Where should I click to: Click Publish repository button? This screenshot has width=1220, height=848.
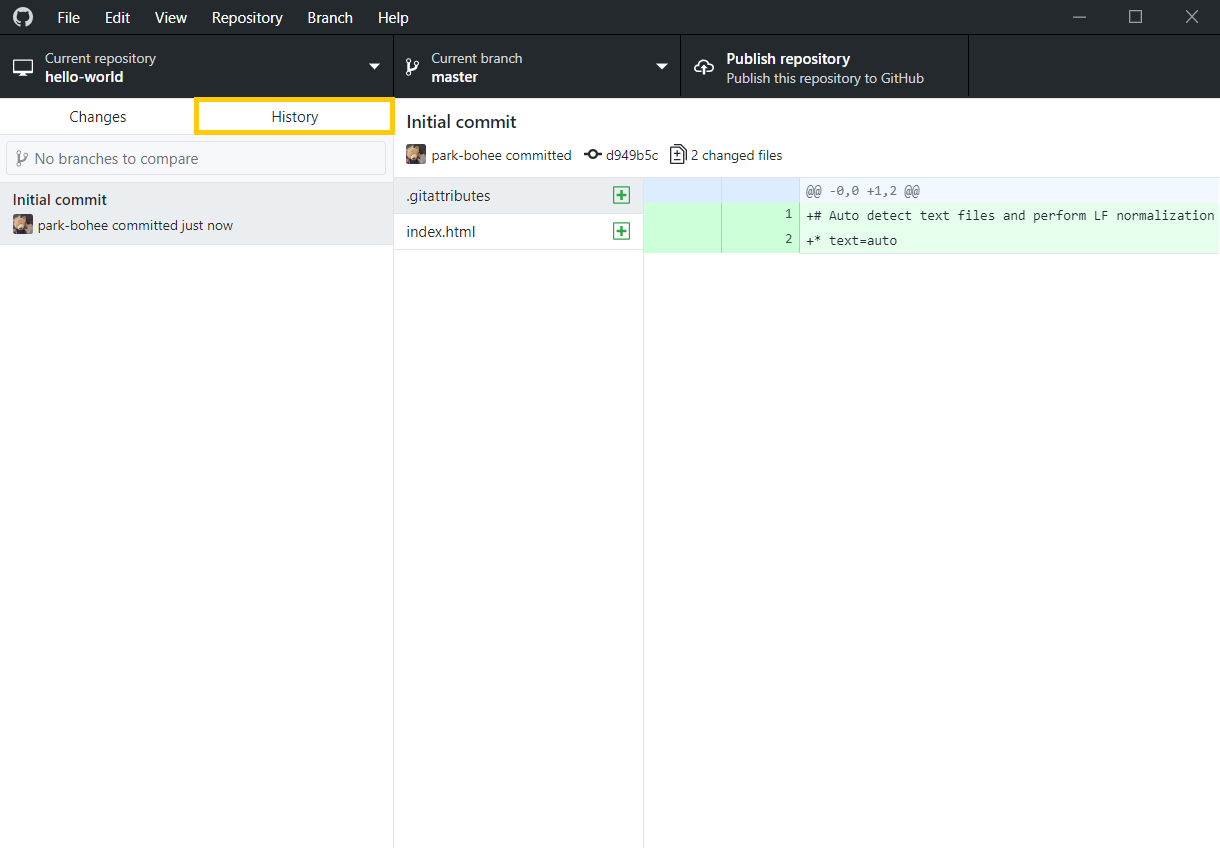[825, 67]
